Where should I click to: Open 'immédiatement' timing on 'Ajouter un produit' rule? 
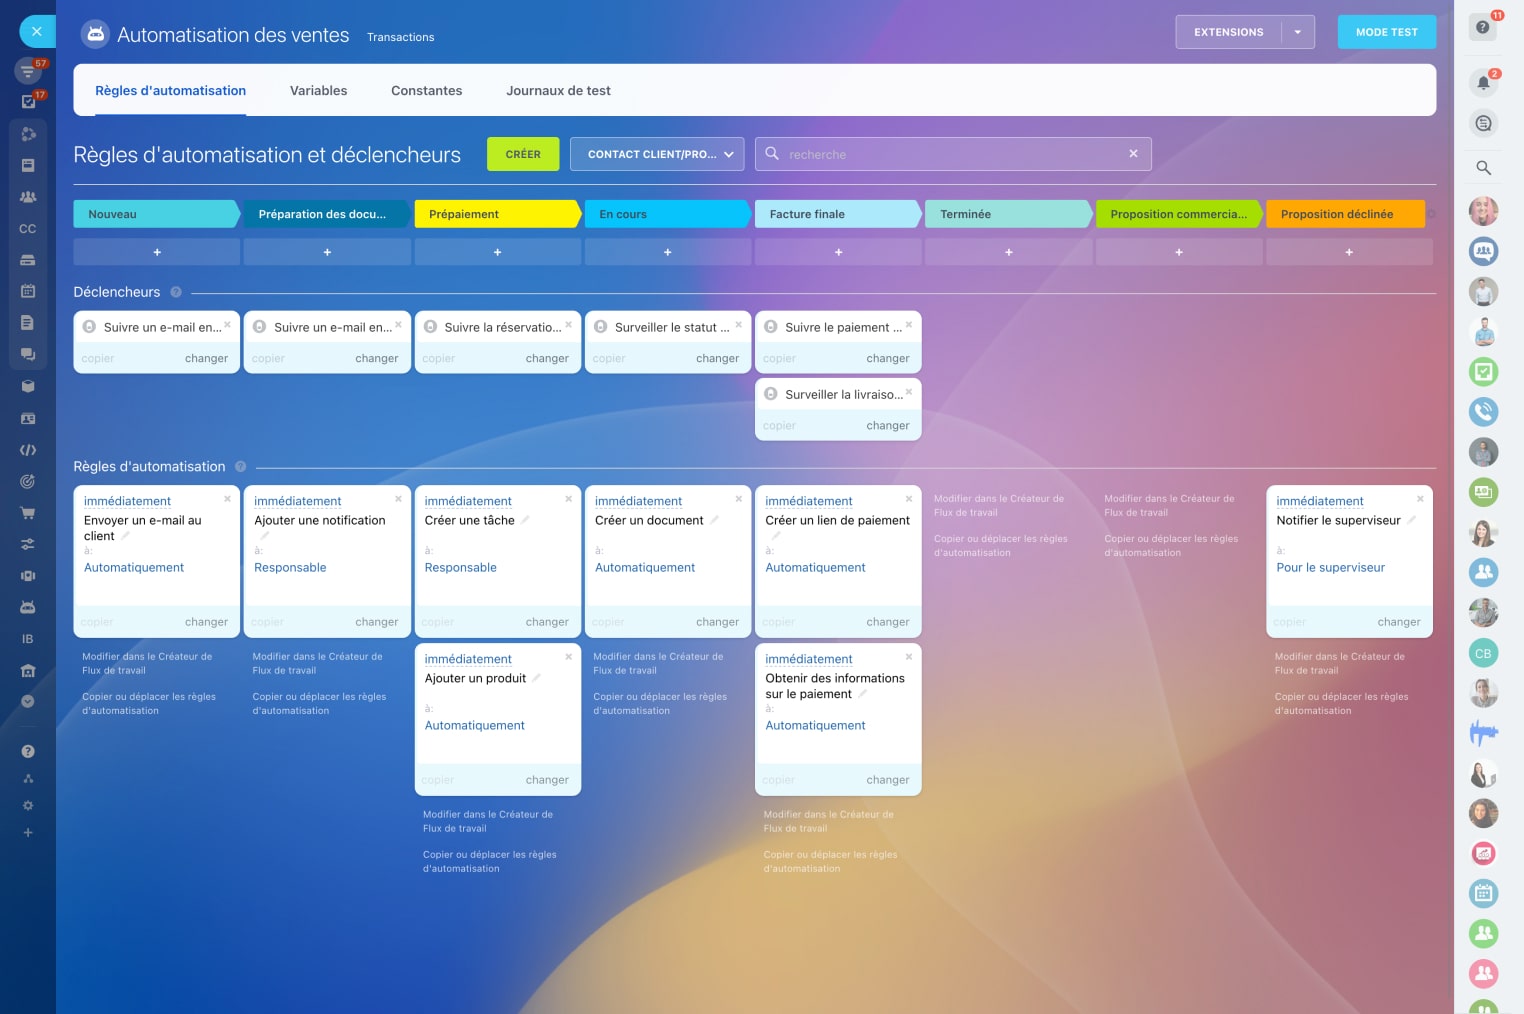(467, 659)
